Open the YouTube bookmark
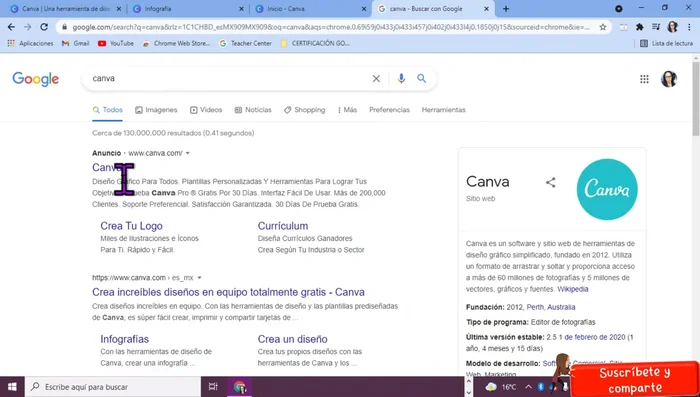 (116, 43)
